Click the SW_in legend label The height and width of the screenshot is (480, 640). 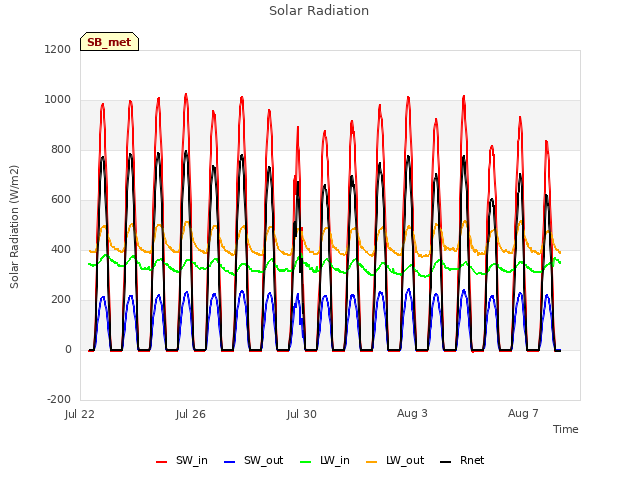(192, 461)
